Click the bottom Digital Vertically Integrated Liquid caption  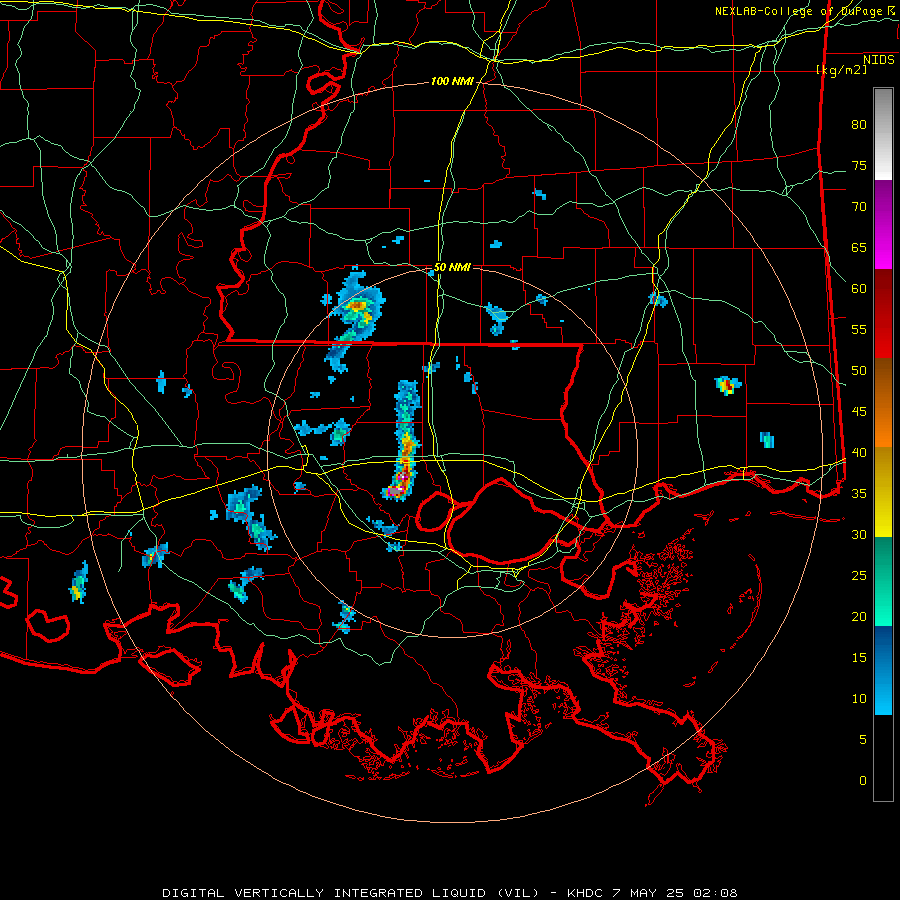point(449,893)
